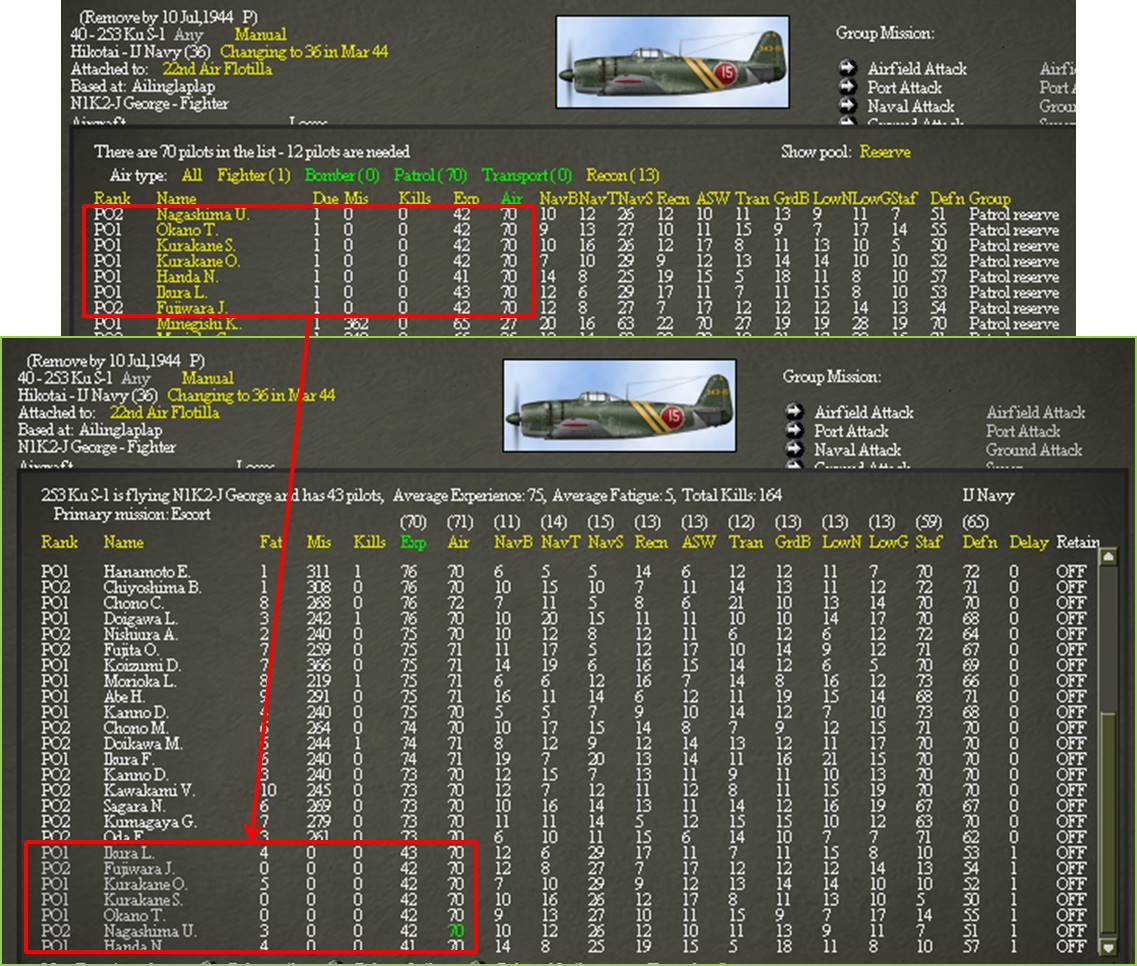This screenshot has height=966, width=1137.
Task: Sort reserve pool by Name in upper list
Action: pos(176,198)
